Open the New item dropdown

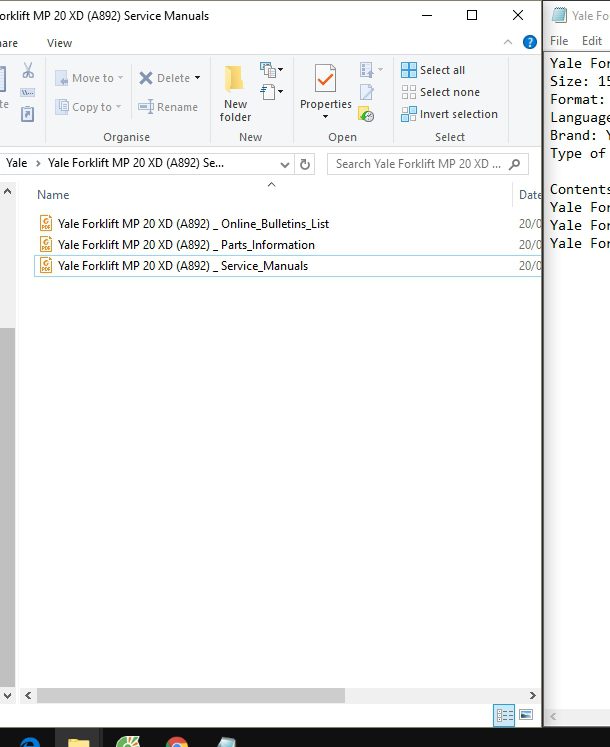click(x=272, y=70)
